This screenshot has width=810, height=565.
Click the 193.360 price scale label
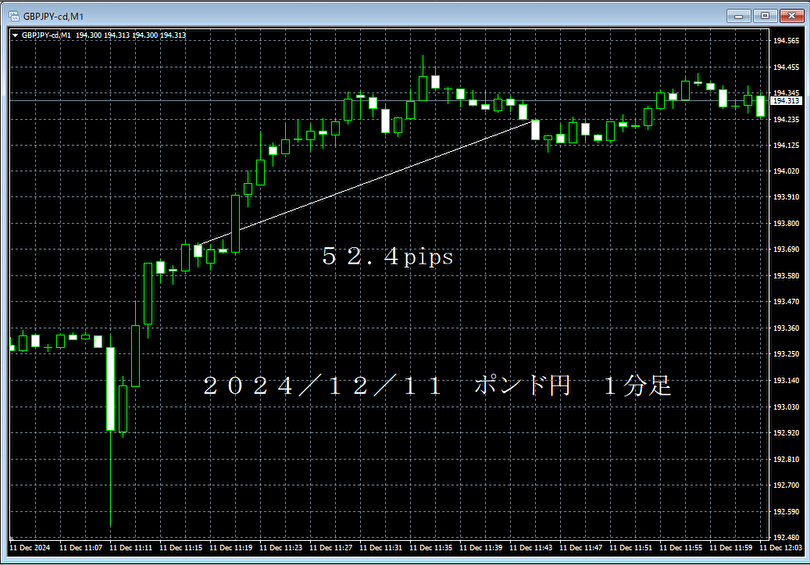coord(786,328)
